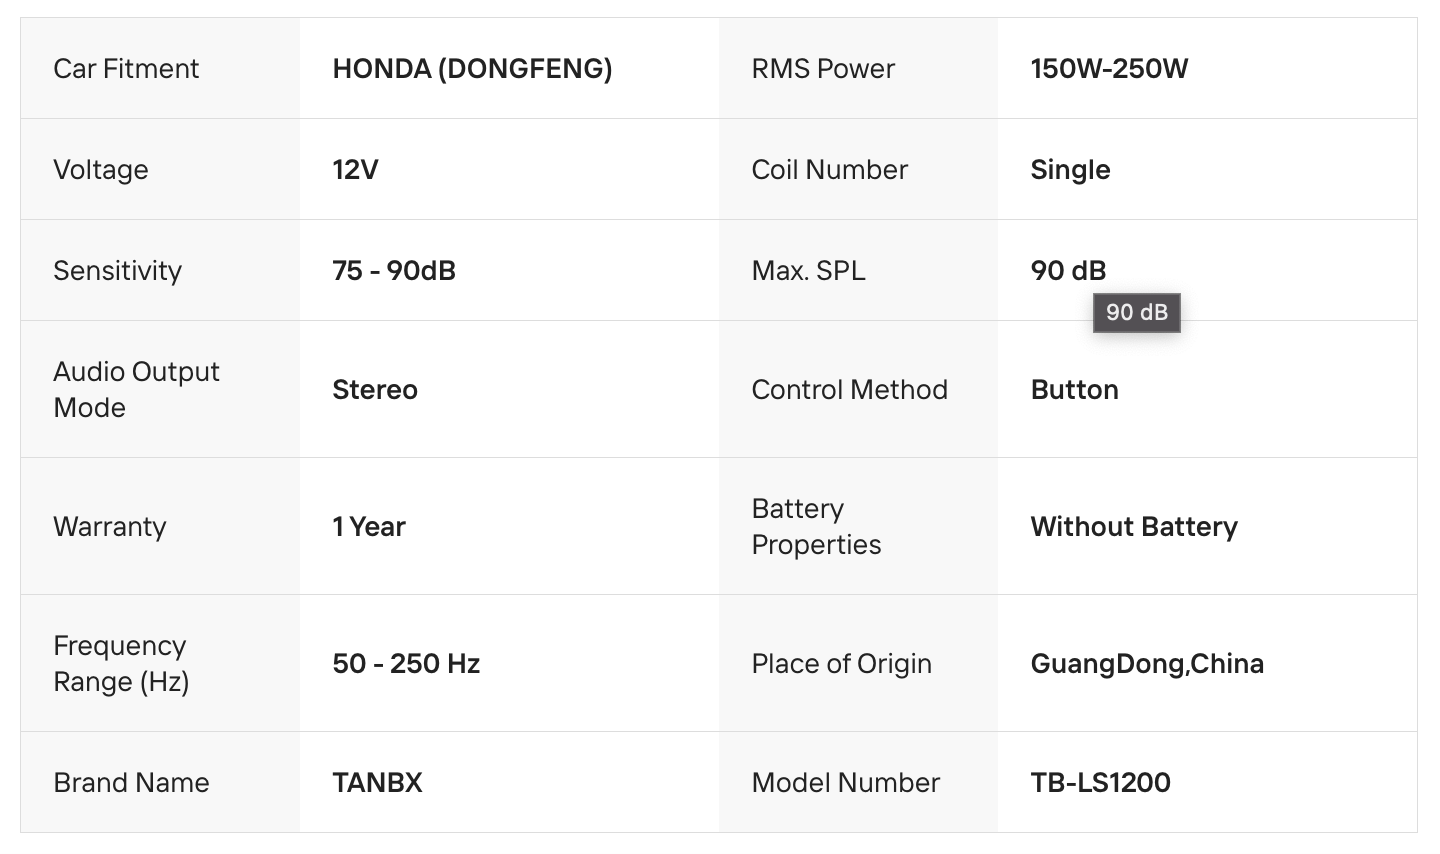This screenshot has width=1440, height=854.
Task: Click the GuangDong,China origin value
Action: 1147,664
